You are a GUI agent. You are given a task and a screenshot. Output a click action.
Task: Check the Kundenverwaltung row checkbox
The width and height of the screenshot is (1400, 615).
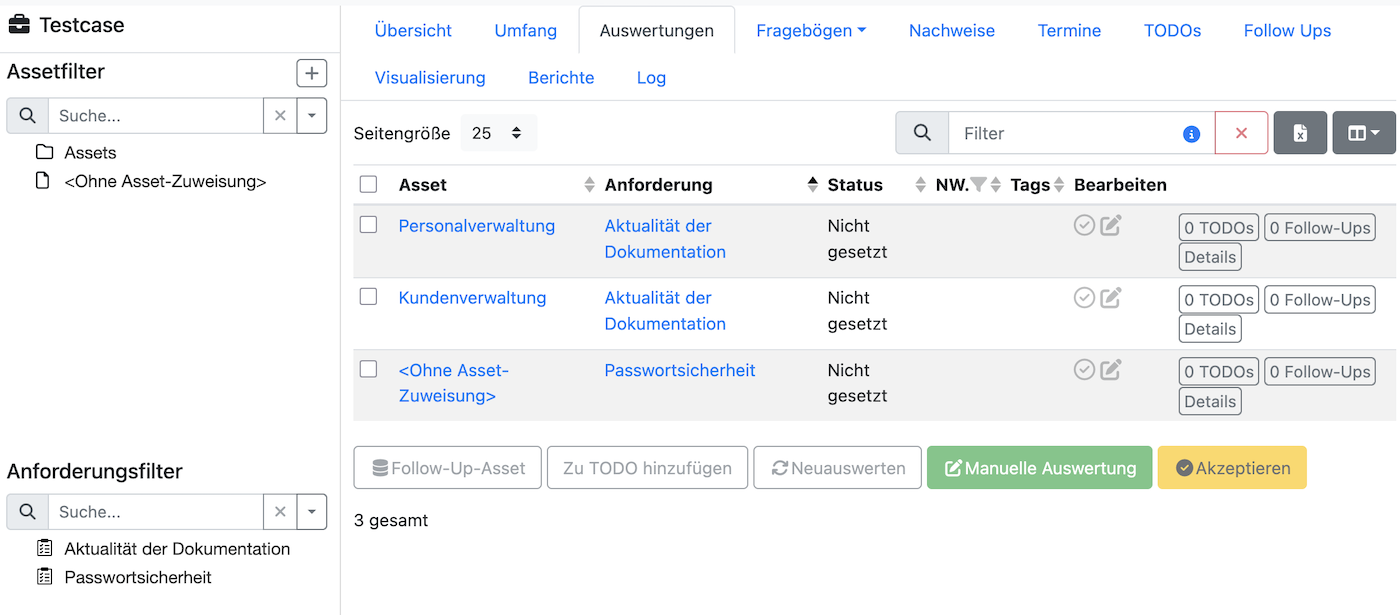368,297
